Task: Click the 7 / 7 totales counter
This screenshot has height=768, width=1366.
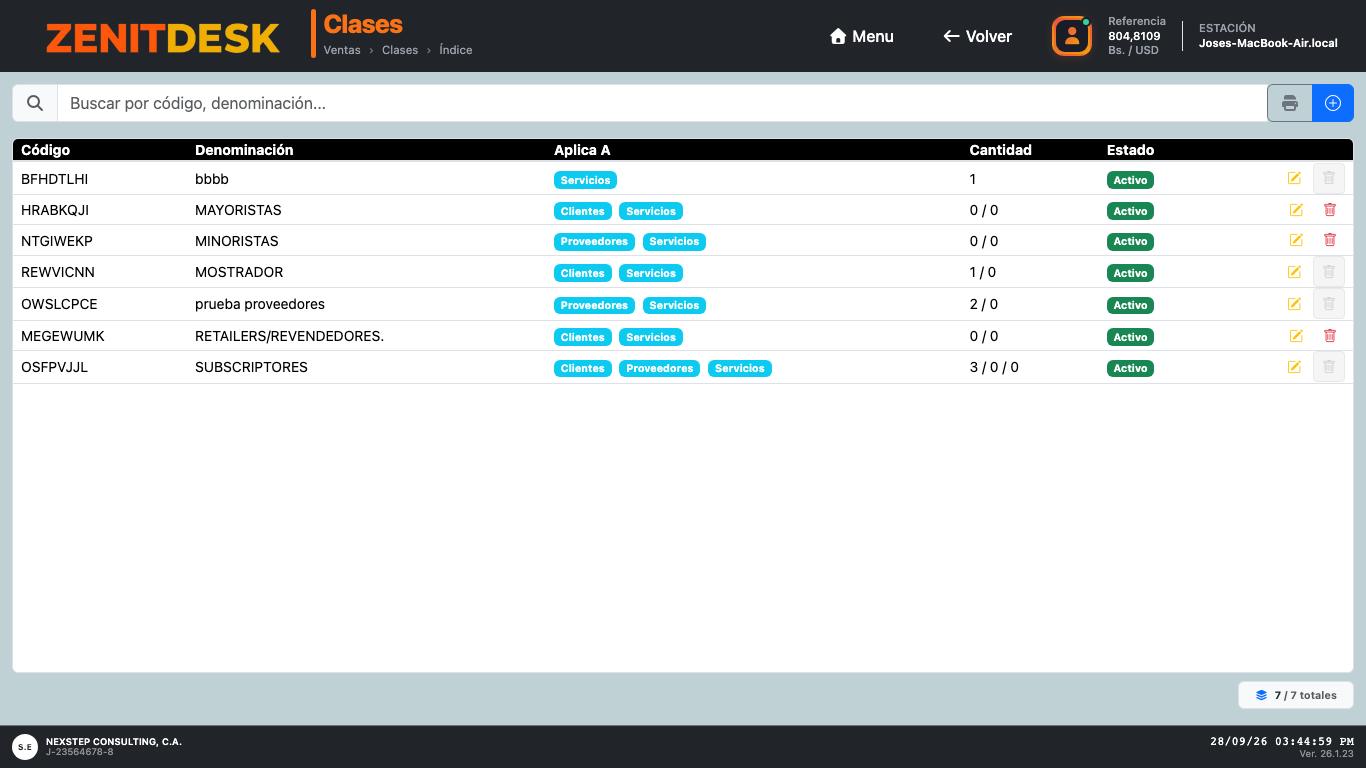Action: tap(1296, 695)
